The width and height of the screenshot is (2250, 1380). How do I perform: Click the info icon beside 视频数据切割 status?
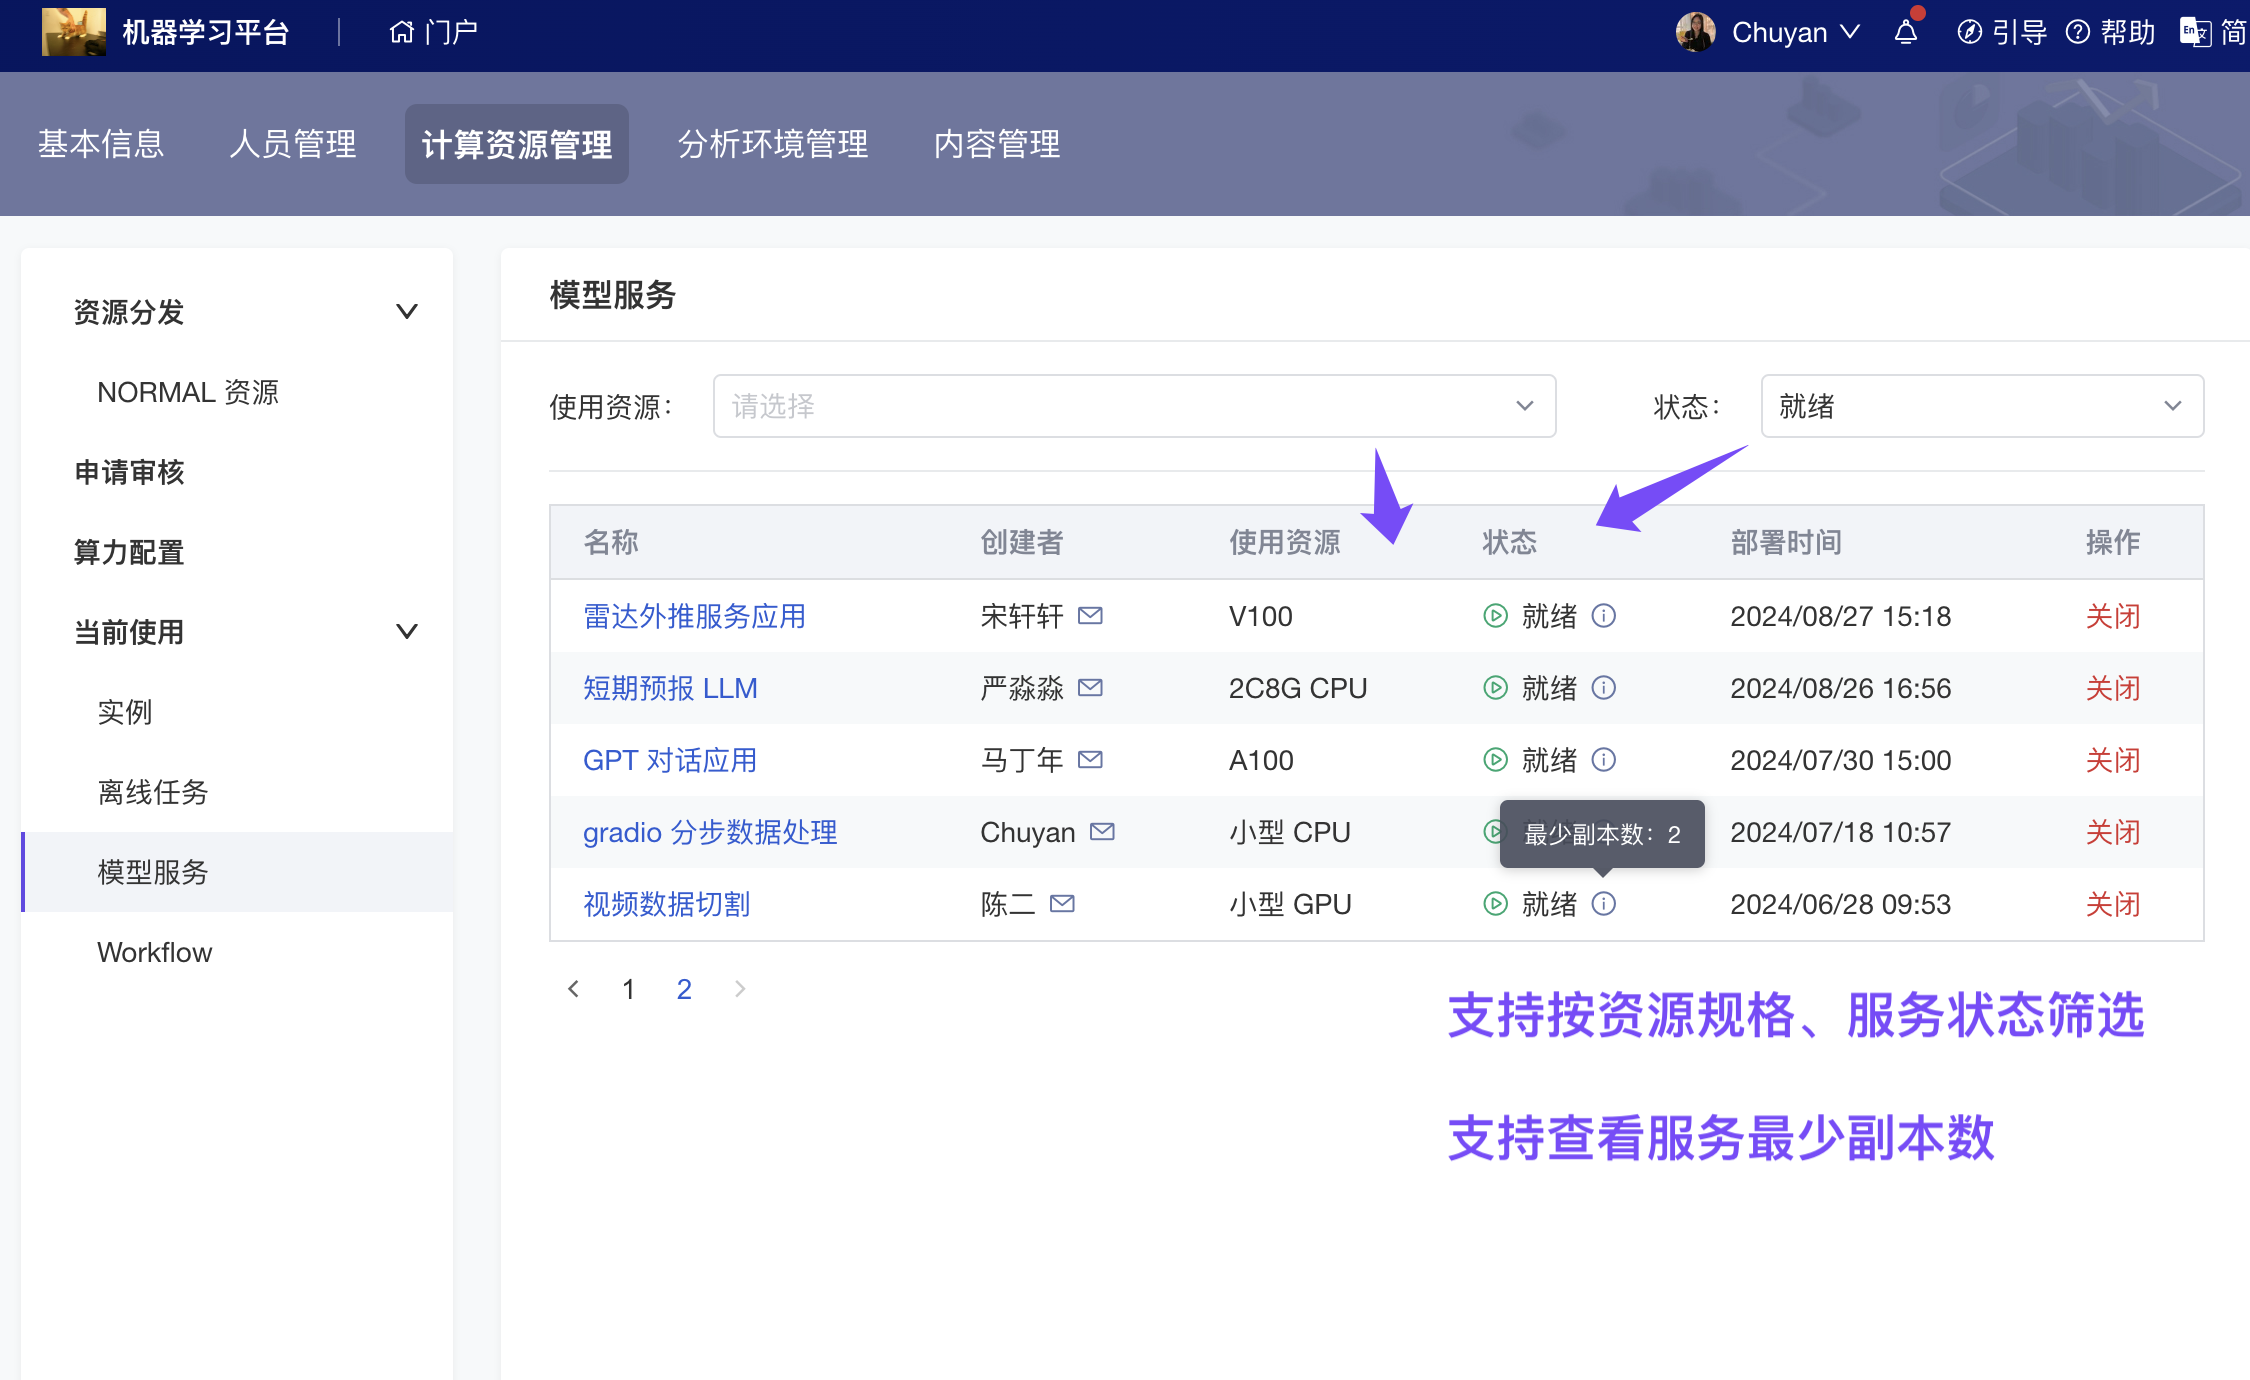1605,904
